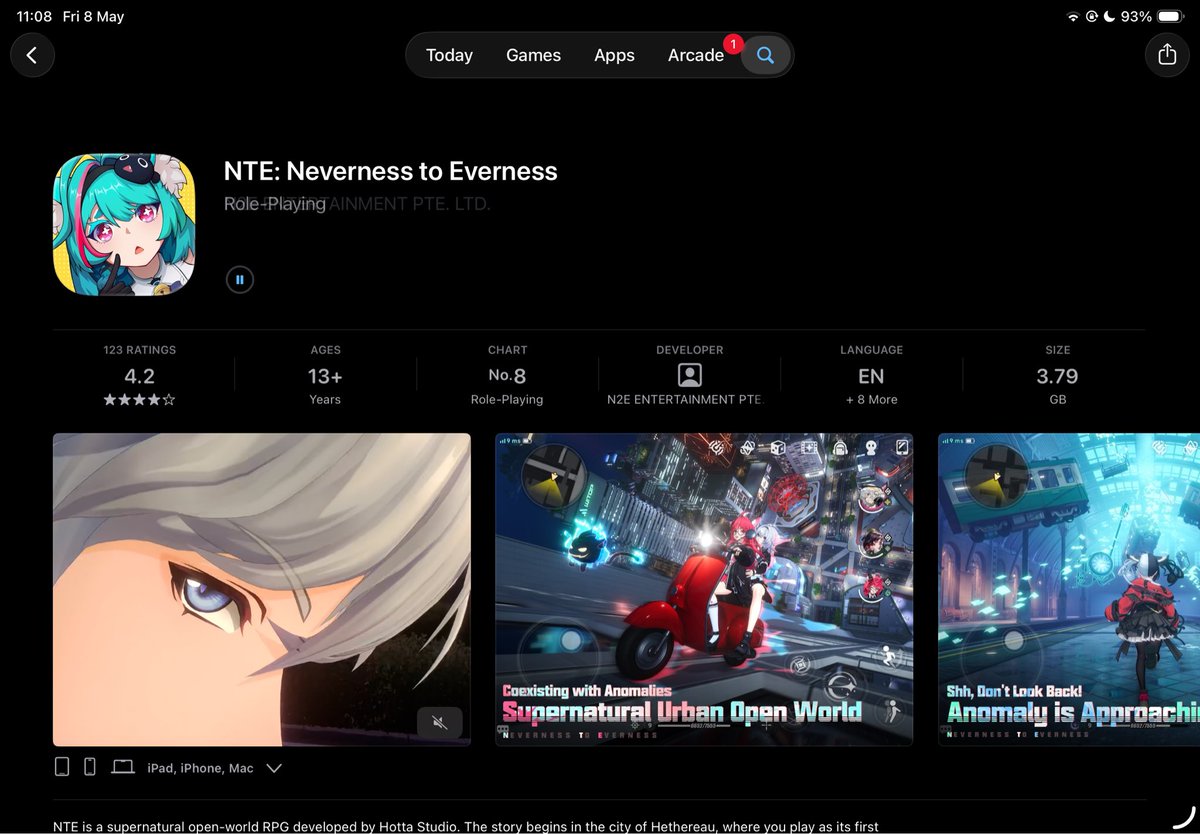Screen dimensions: 1200x834
Task: Open the No.8 Role-Playing chart
Action: pos(507,376)
